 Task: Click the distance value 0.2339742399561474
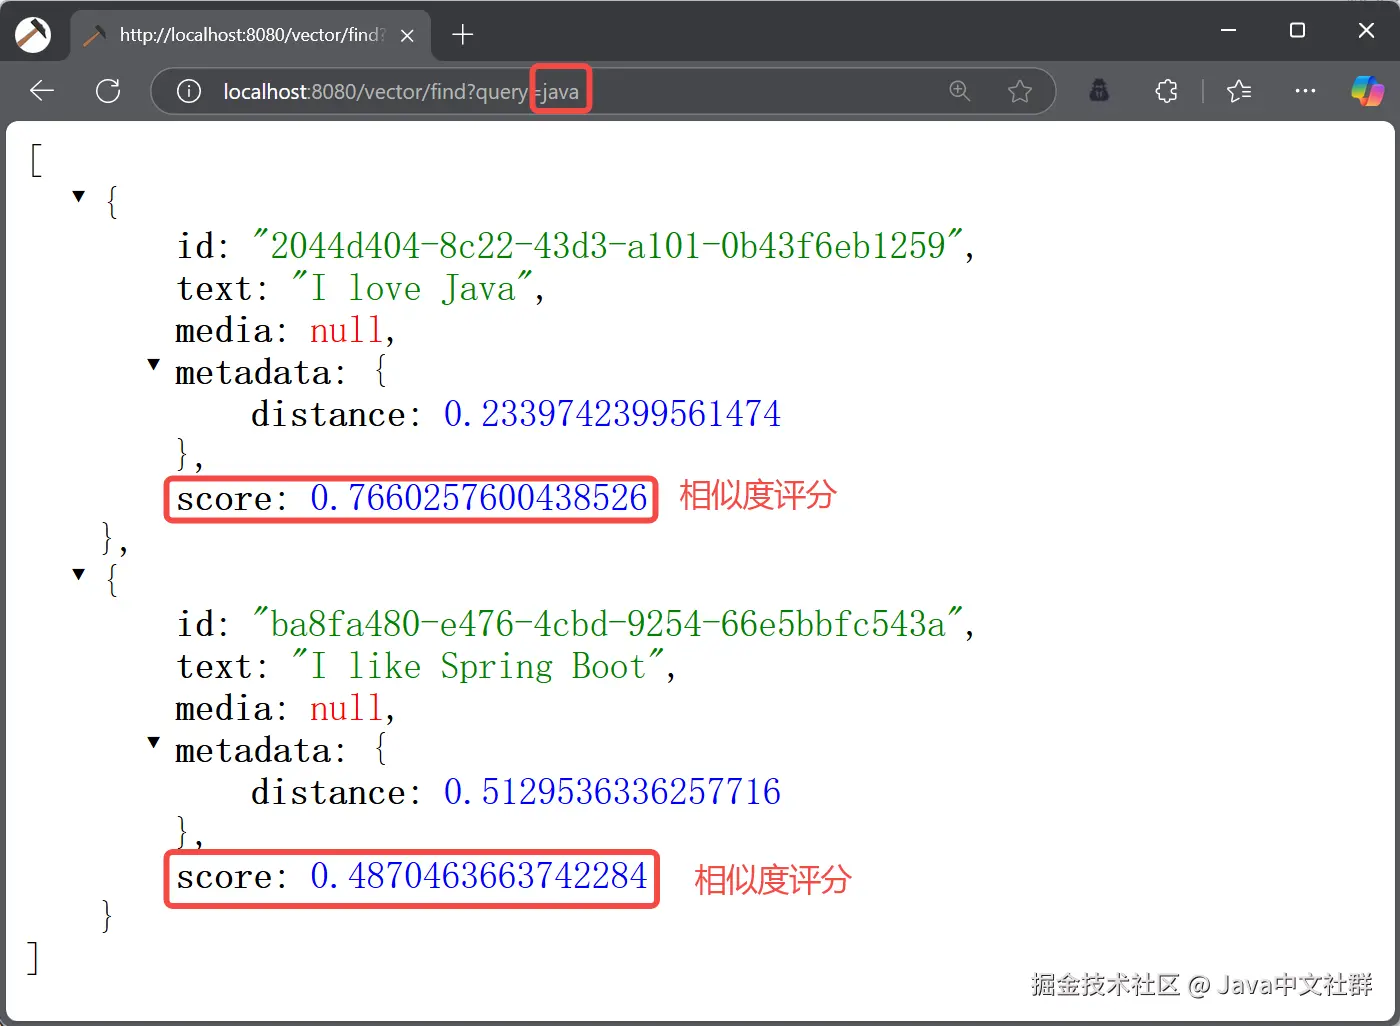pyautogui.click(x=612, y=414)
